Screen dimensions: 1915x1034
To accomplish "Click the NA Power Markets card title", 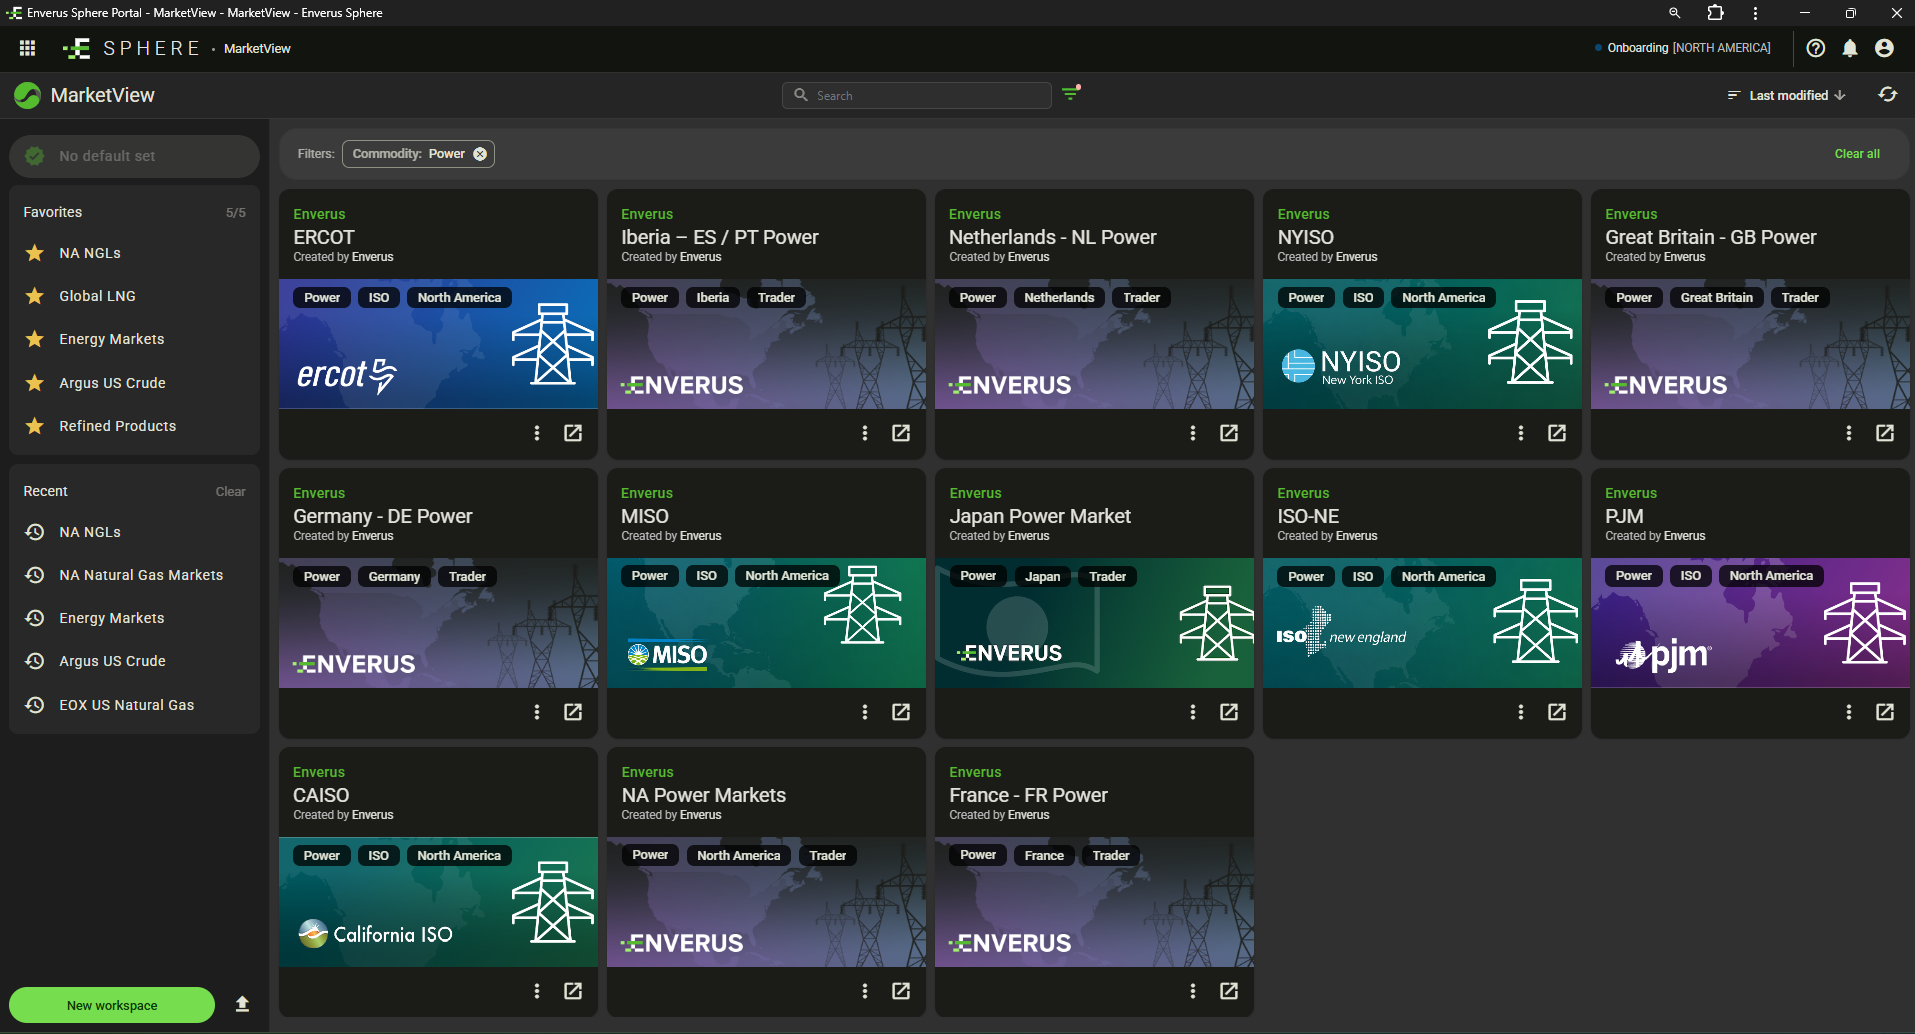I will point(703,795).
